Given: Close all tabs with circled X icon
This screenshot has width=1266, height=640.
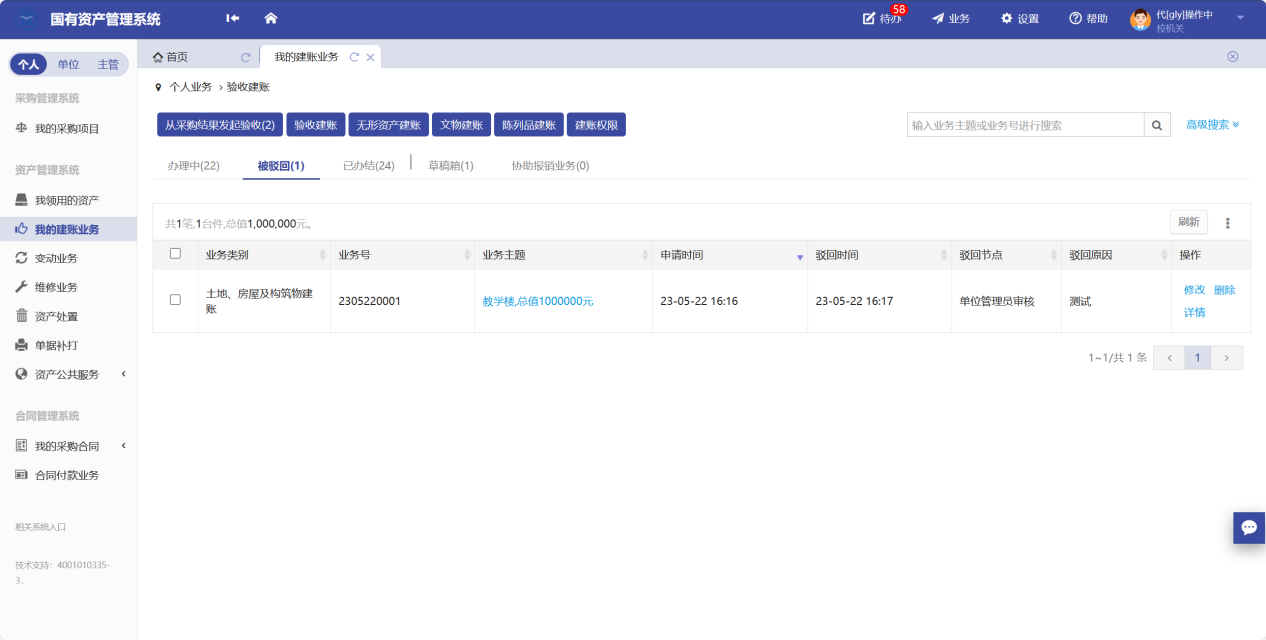Looking at the screenshot, I should [x=1232, y=57].
